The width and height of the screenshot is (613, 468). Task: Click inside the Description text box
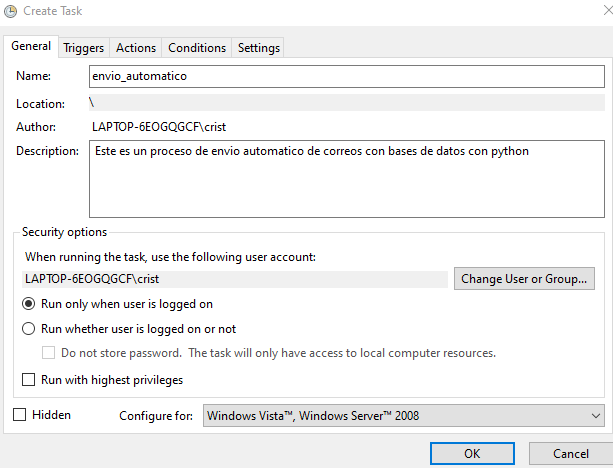pyautogui.click(x=346, y=179)
